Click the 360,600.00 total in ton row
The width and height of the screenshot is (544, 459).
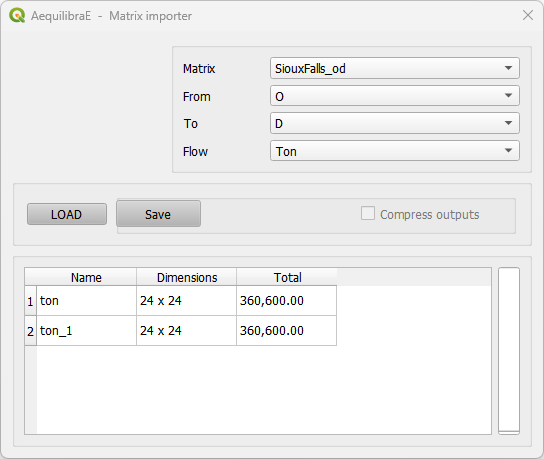pos(287,301)
